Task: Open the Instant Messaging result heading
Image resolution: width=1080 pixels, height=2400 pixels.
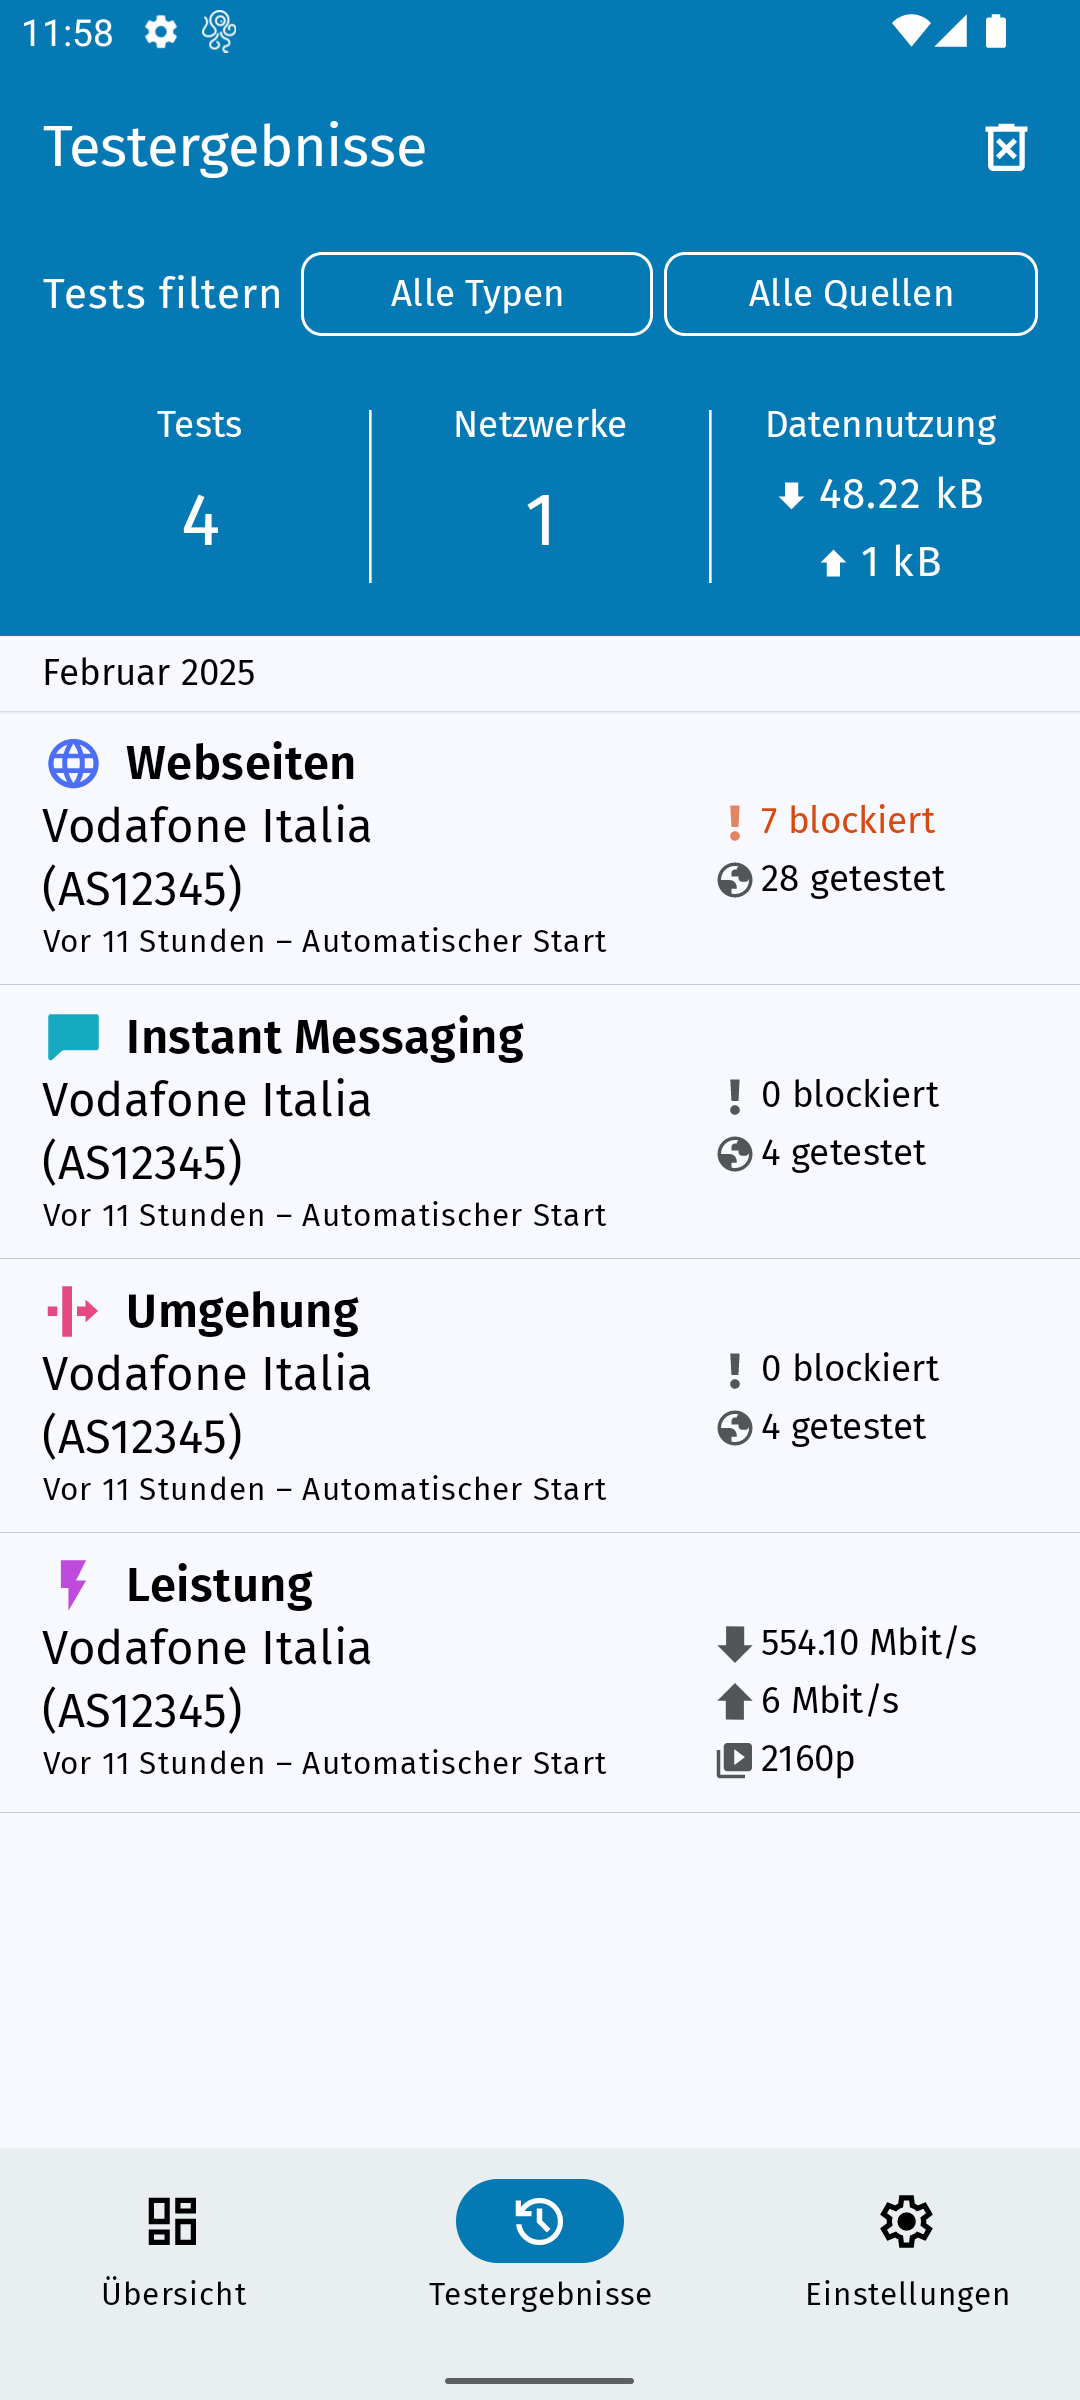Action: point(325,1037)
